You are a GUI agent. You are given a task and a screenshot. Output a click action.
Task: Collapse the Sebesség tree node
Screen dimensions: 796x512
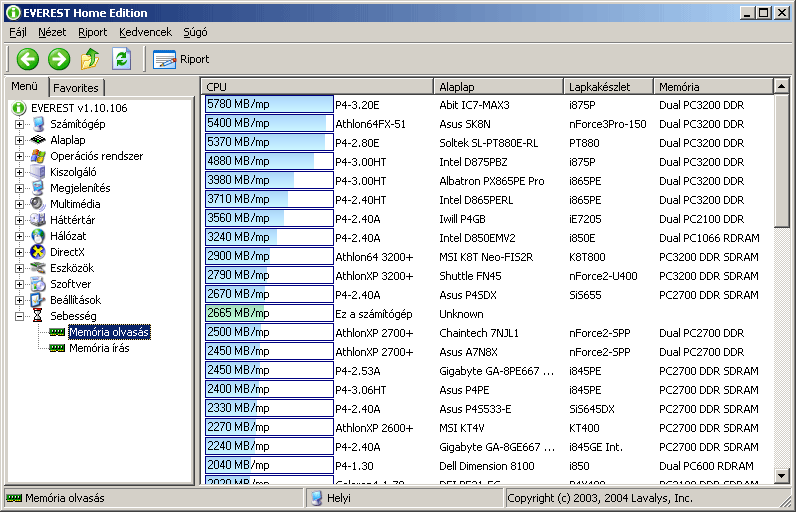pos(19,316)
